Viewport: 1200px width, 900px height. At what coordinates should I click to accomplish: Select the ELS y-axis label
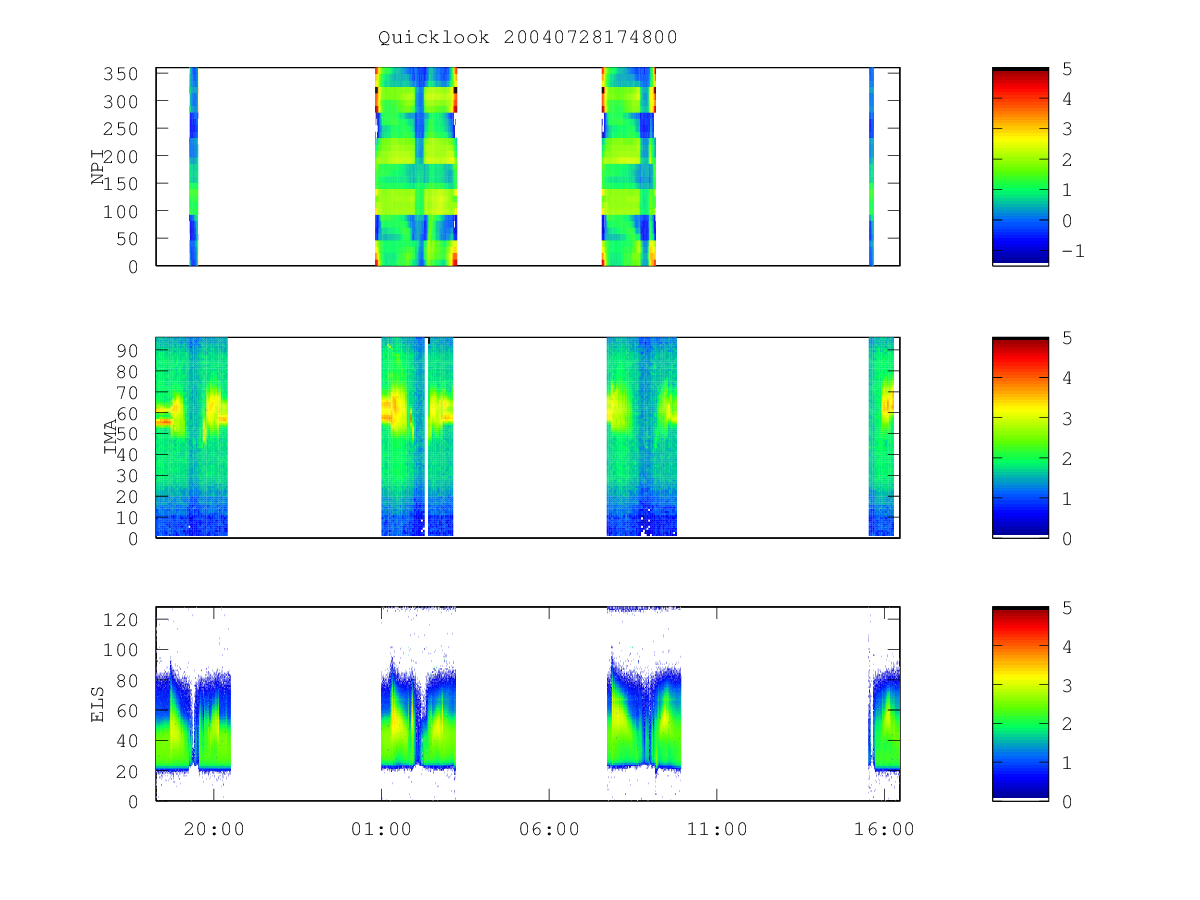tap(98, 704)
